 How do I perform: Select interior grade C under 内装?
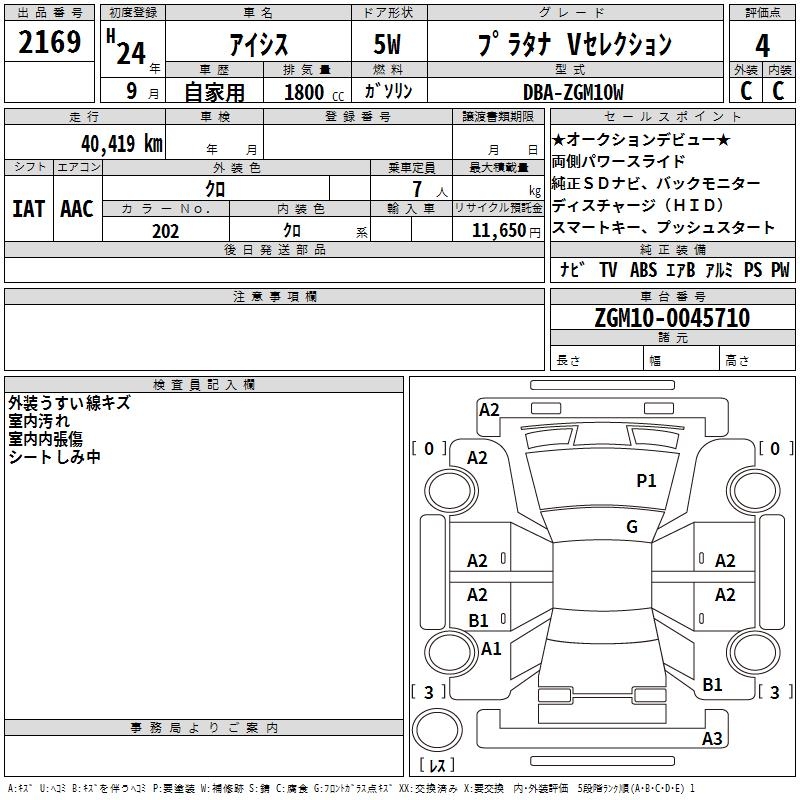click(779, 91)
